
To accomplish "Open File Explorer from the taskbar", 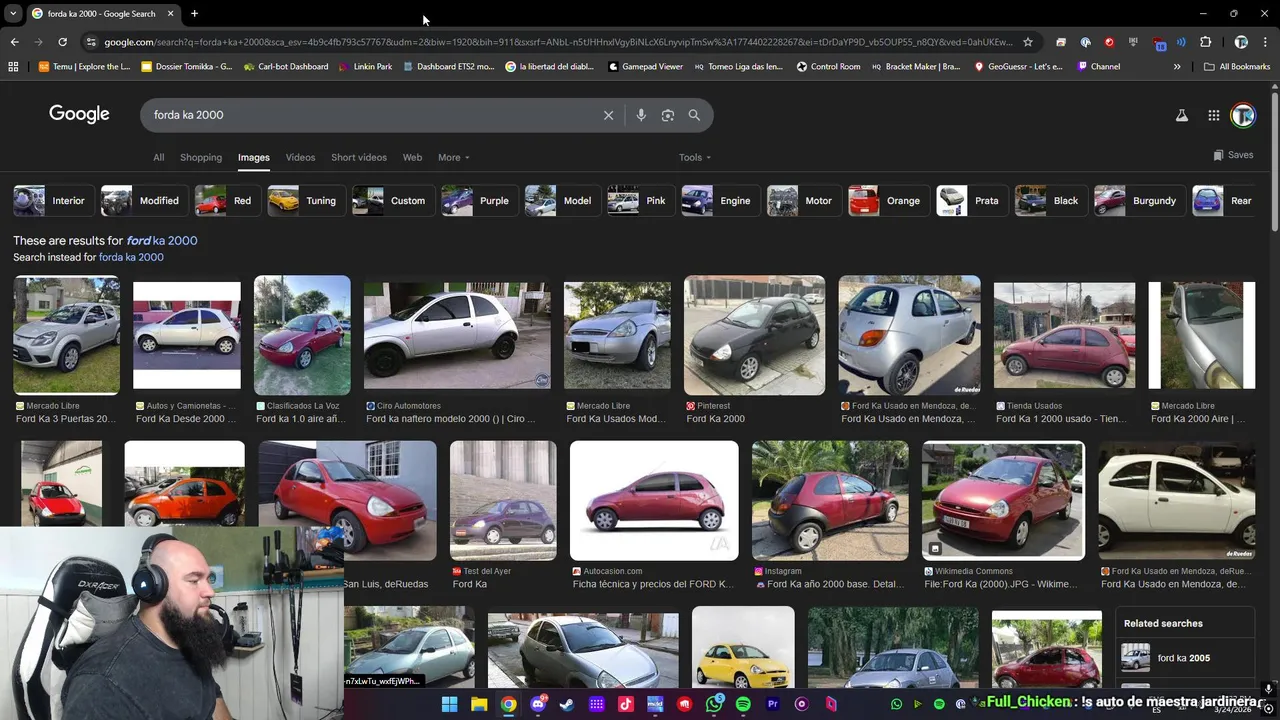I will pyautogui.click(x=479, y=704).
